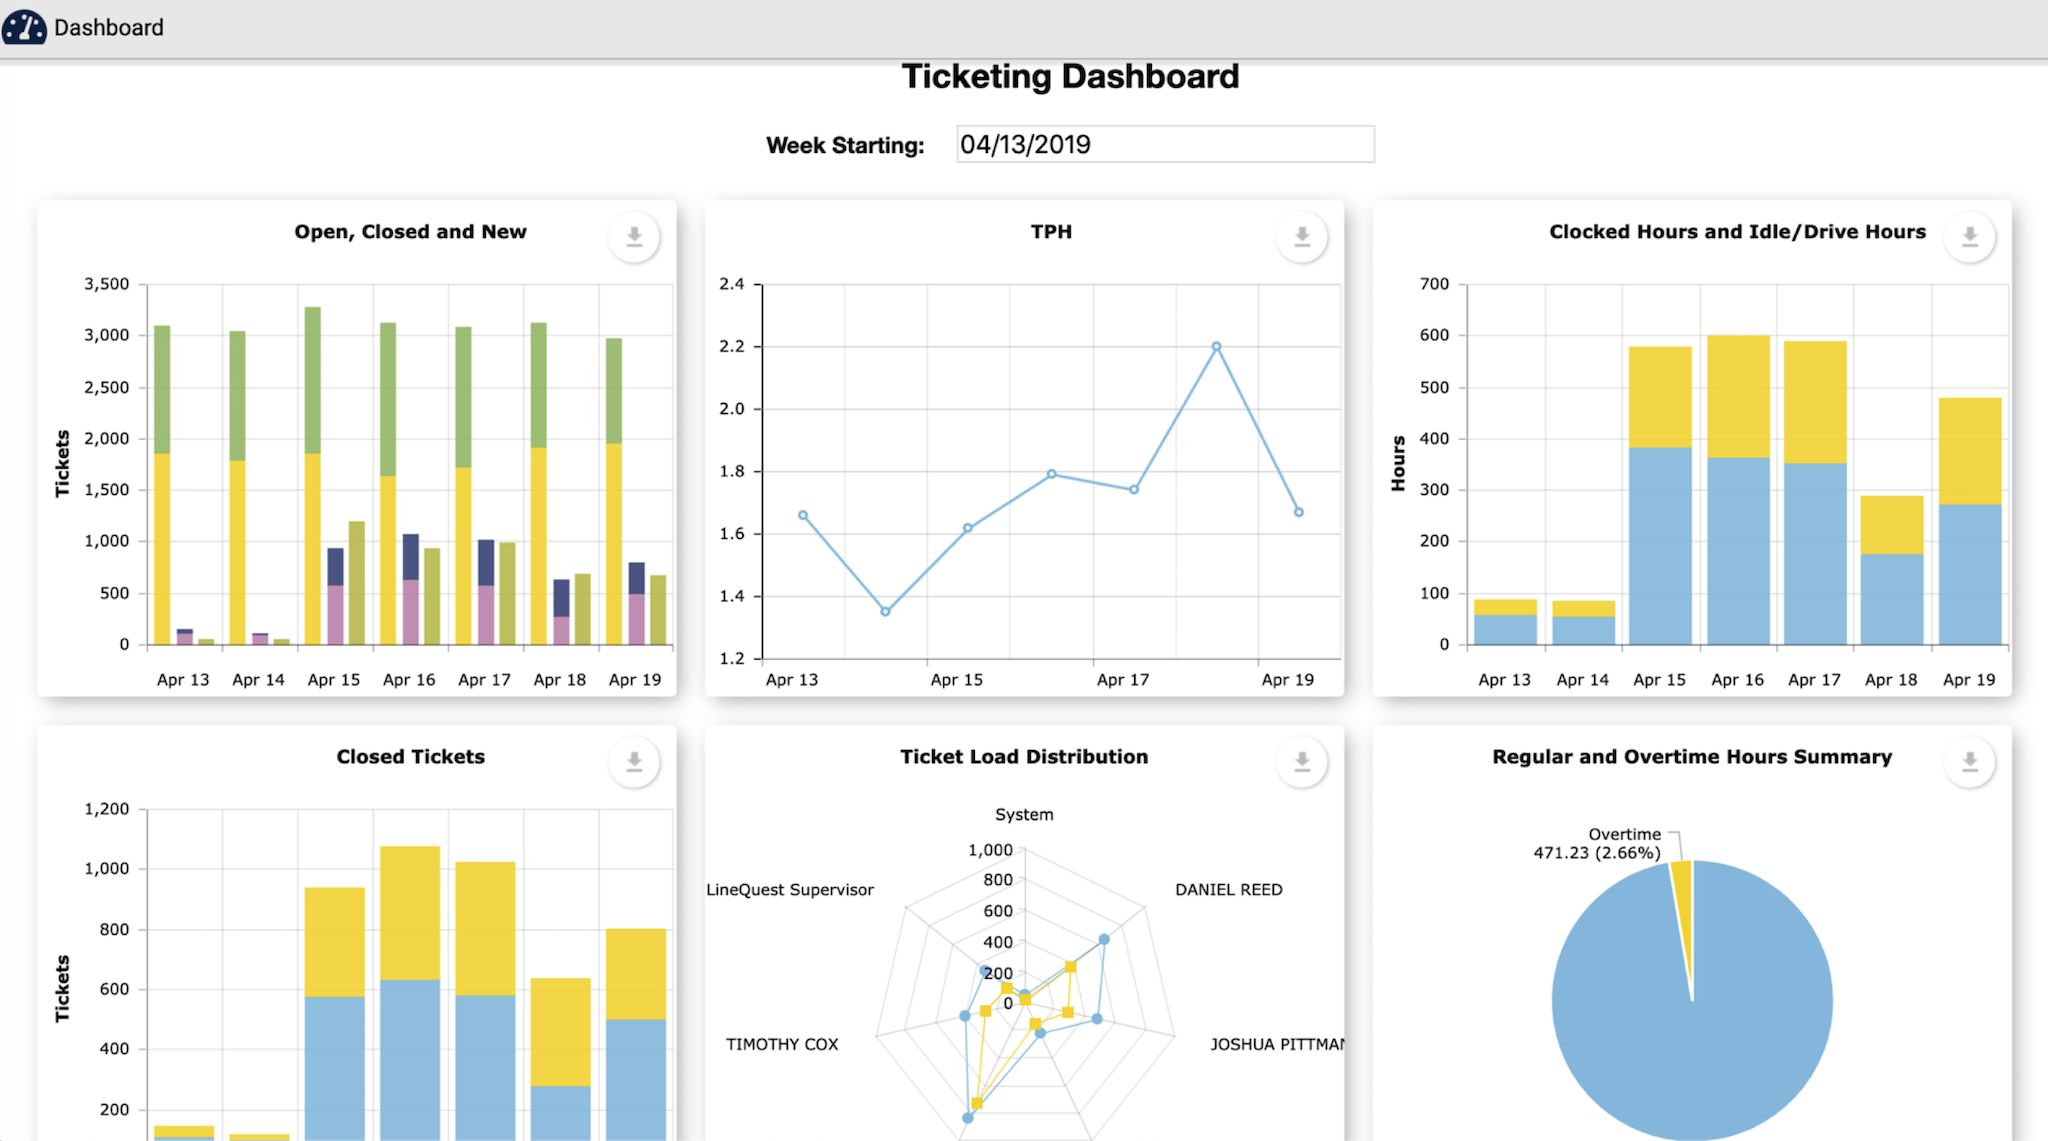Viewport: 2048px width, 1141px height.
Task: Download the Open, Closed and New chart
Action: tap(634, 237)
